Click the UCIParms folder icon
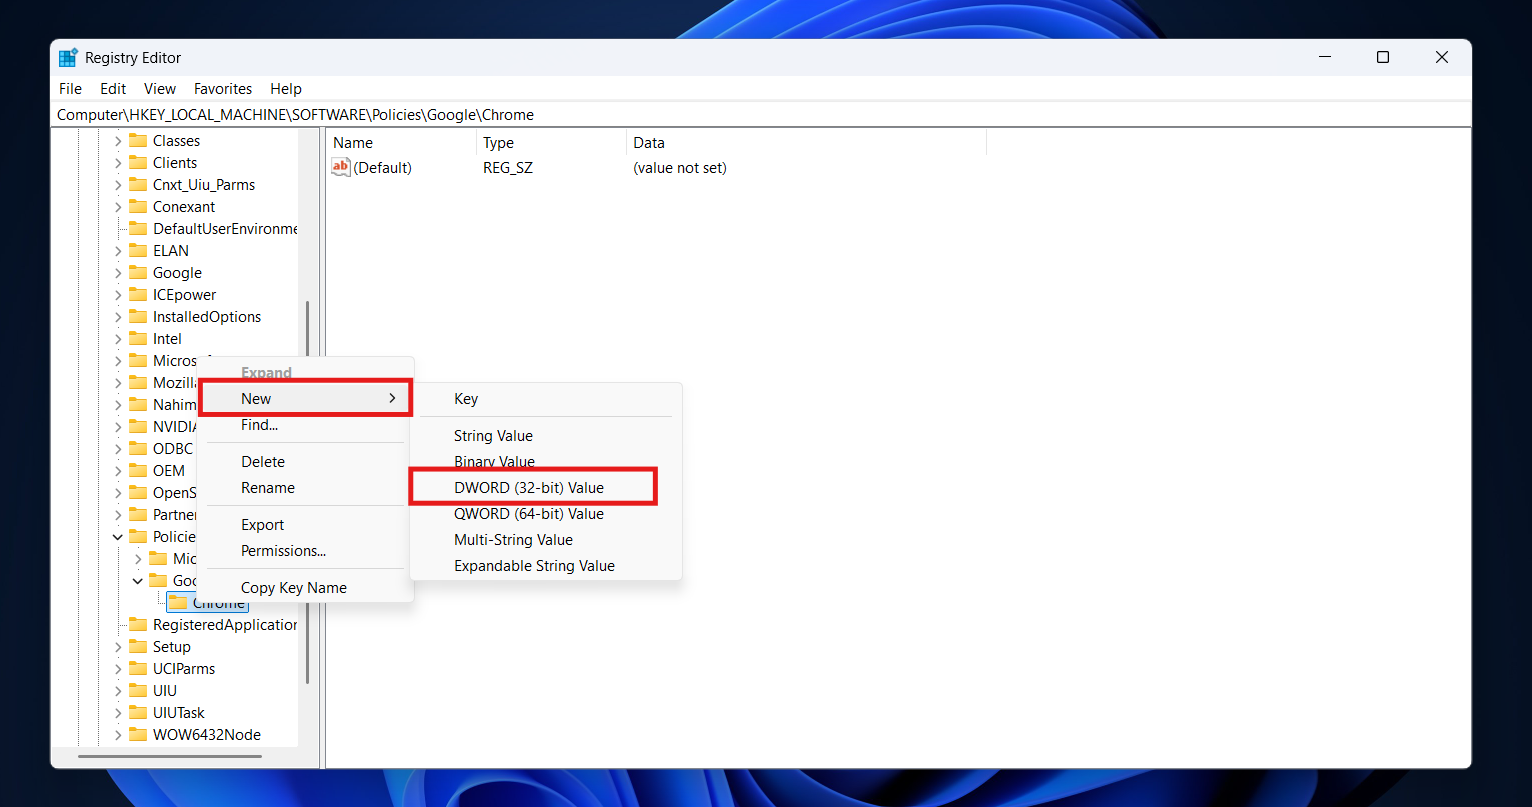1532x807 pixels. (138, 669)
